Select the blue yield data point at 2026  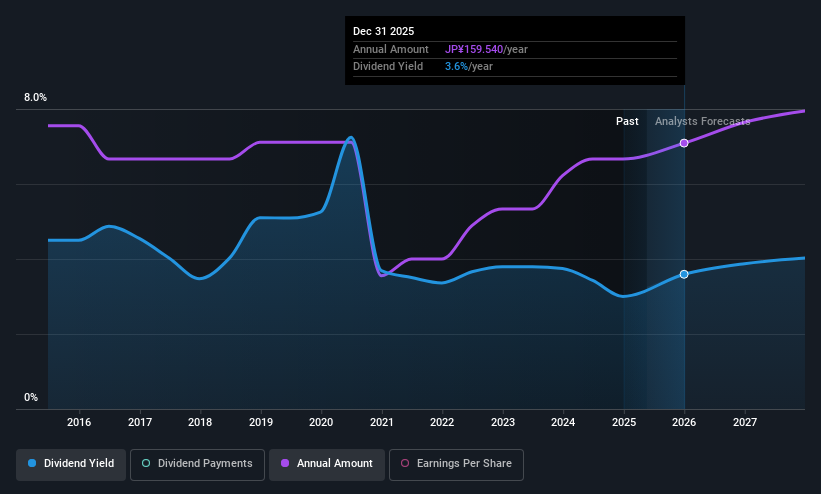684,275
